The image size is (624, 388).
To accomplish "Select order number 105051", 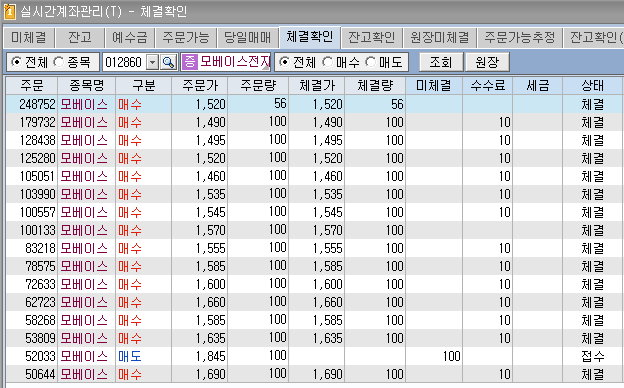I will [x=37, y=176].
